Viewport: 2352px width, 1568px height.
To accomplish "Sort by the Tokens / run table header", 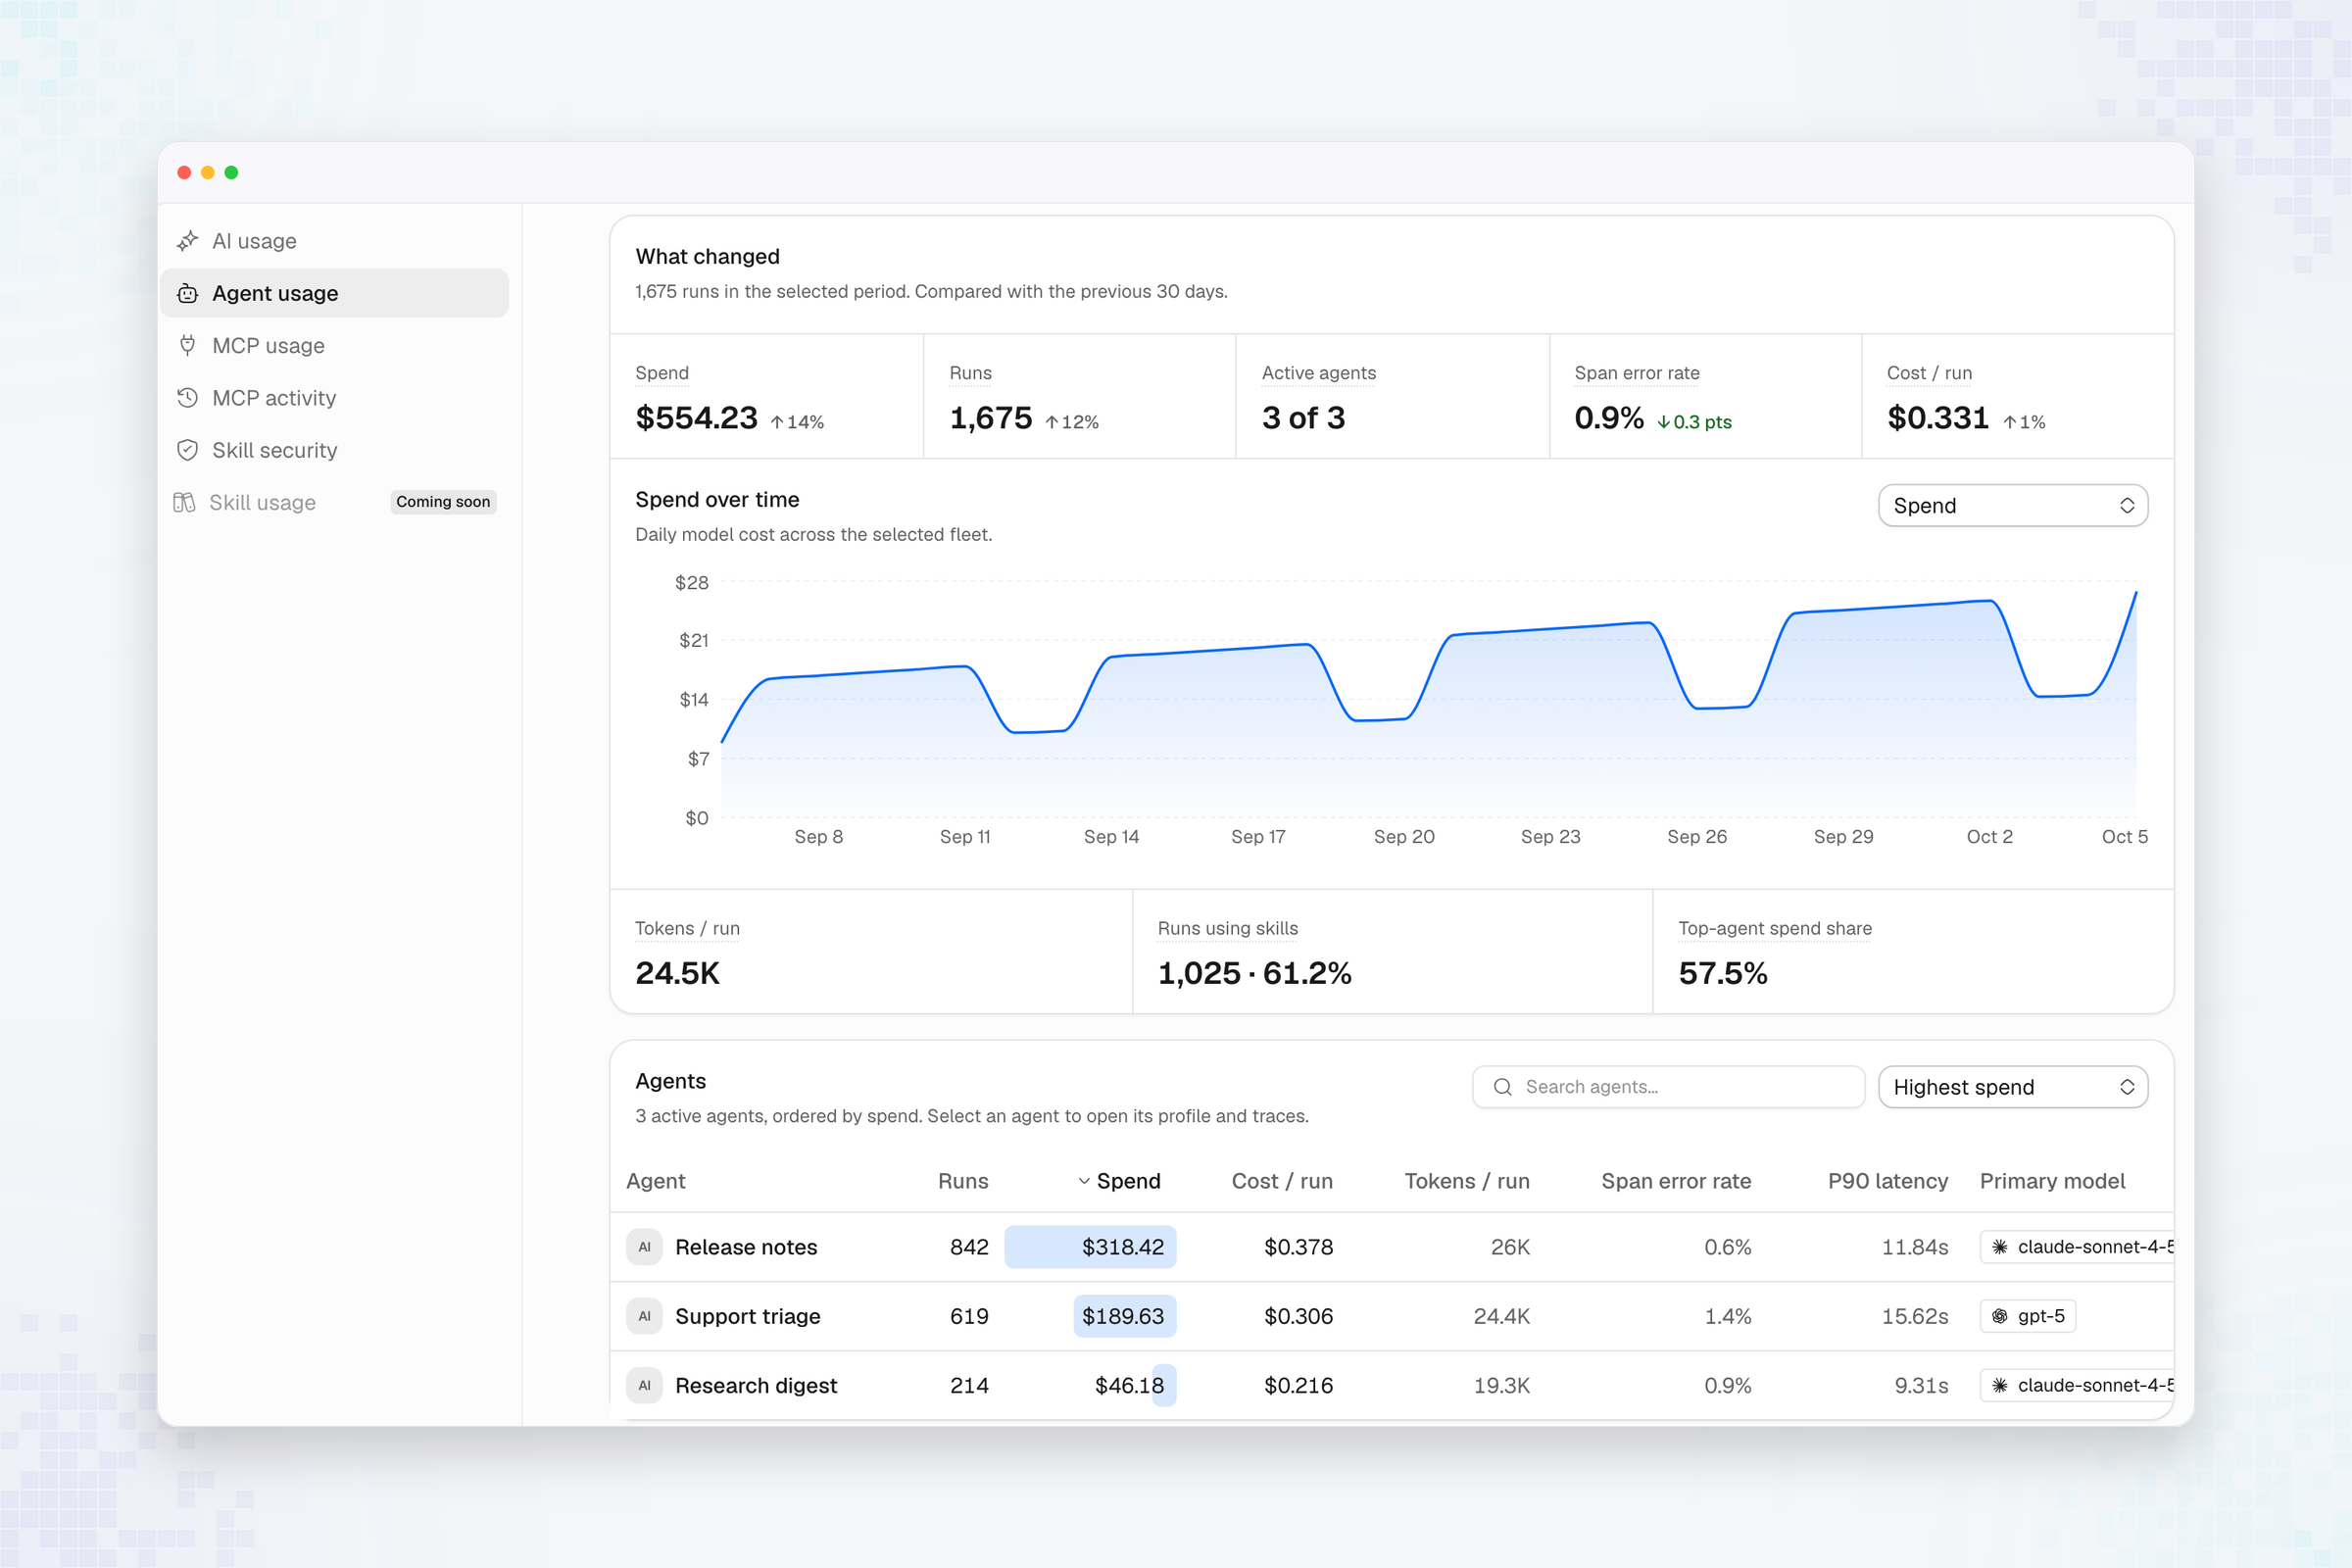I will (x=1467, y=1181).
